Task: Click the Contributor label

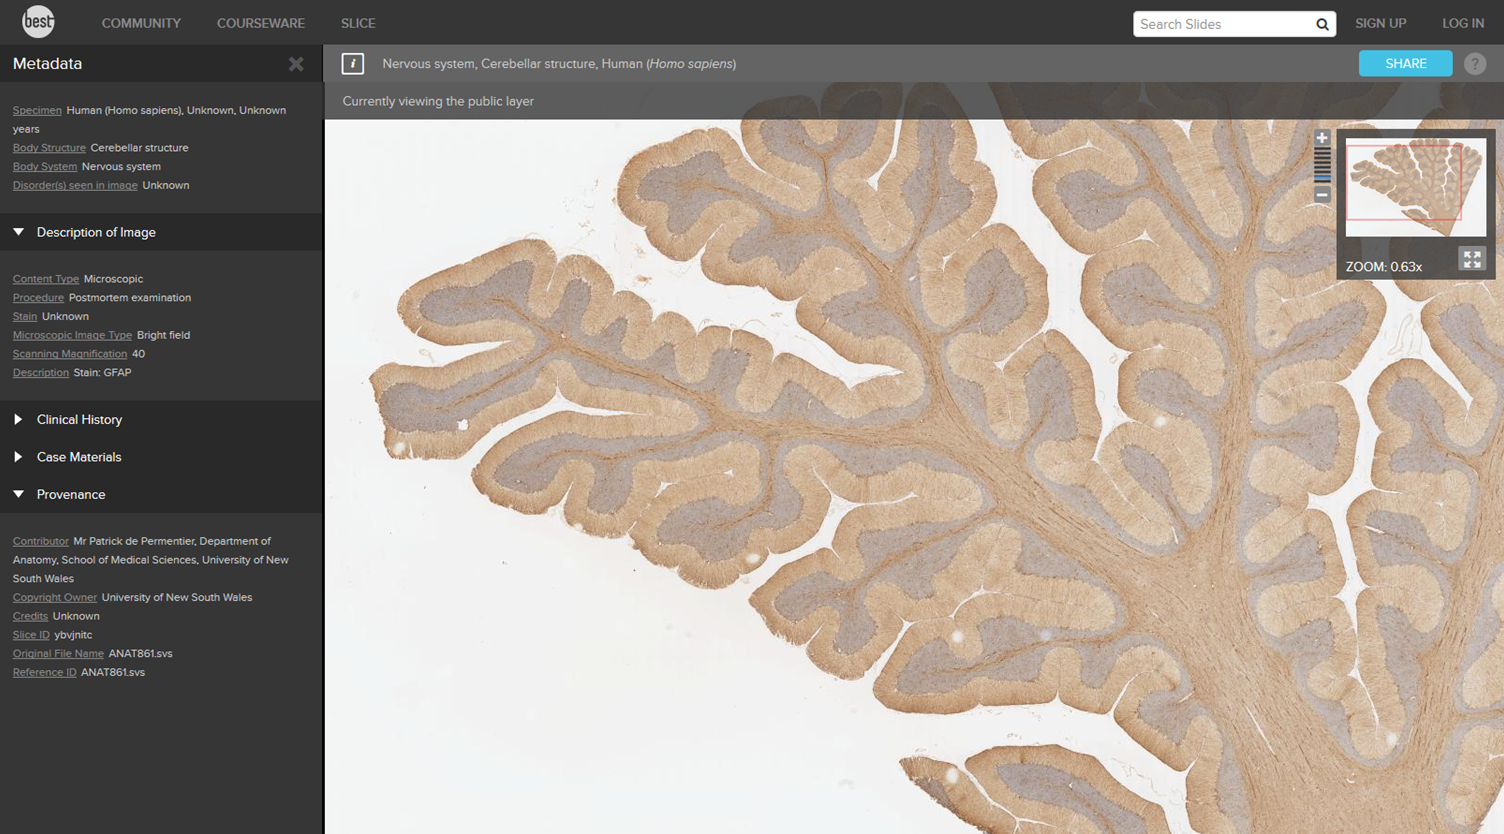Action: click(41, 541)
